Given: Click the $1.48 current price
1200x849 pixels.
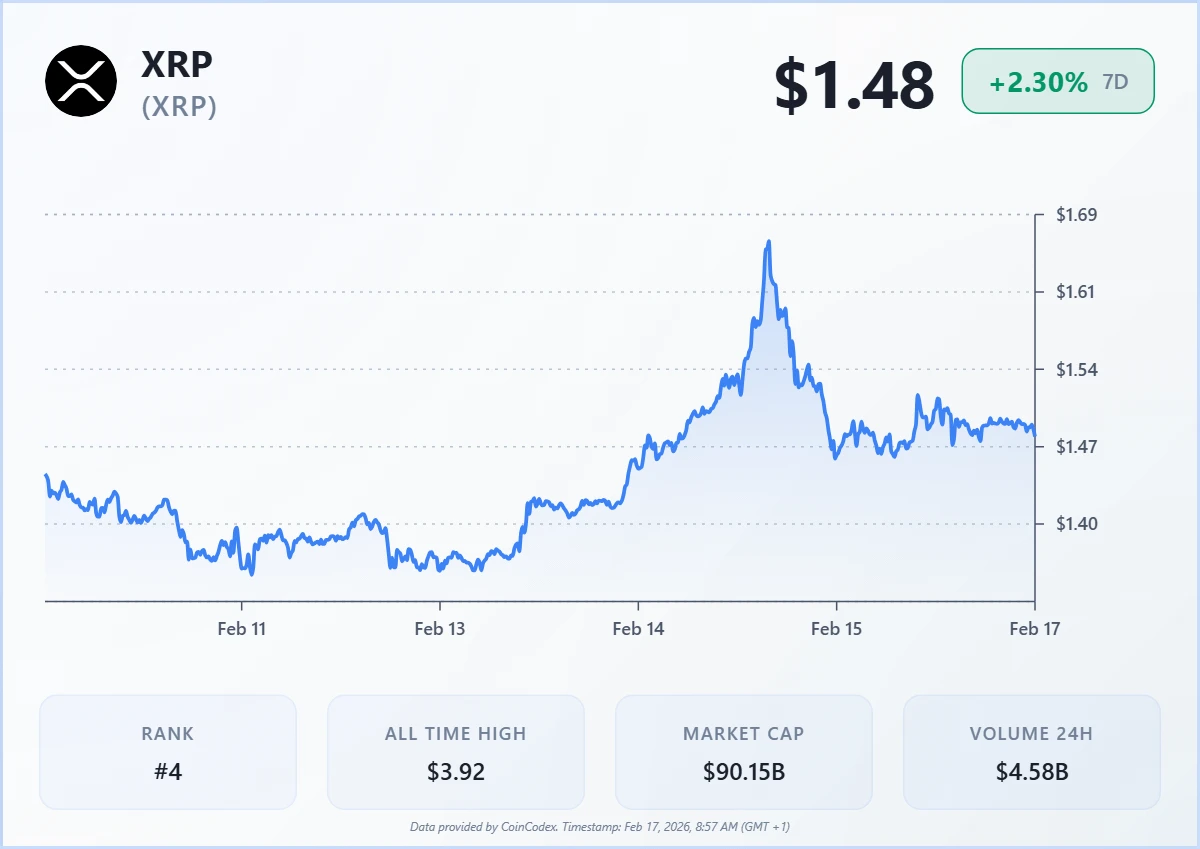Looking at the screenshot, I should 854,85.
